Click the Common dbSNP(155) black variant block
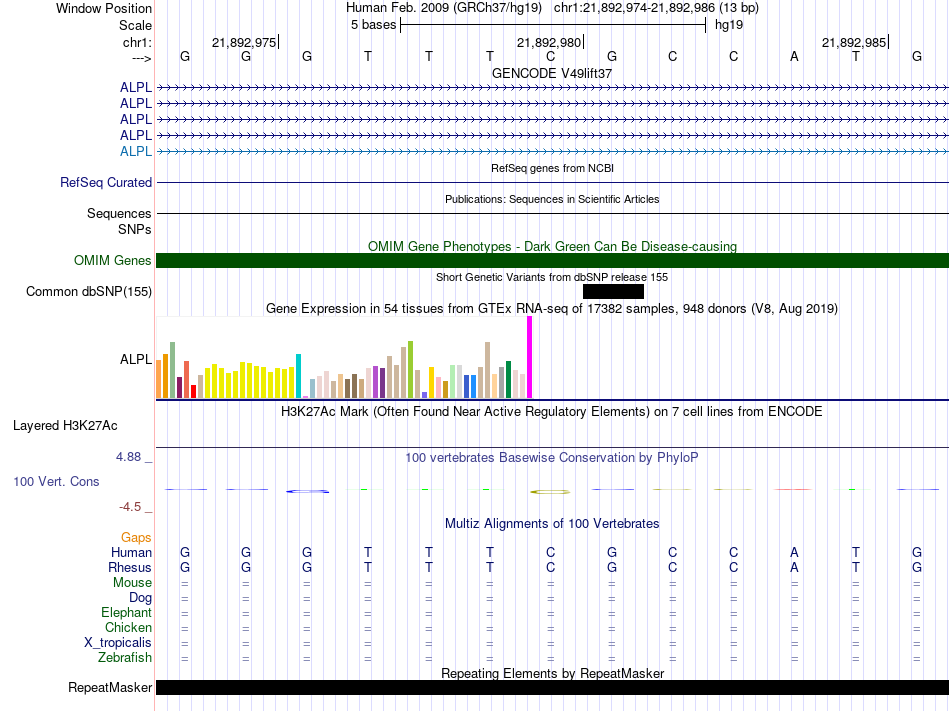The height and width of the screenshot is (711, 950). [613, 291]
